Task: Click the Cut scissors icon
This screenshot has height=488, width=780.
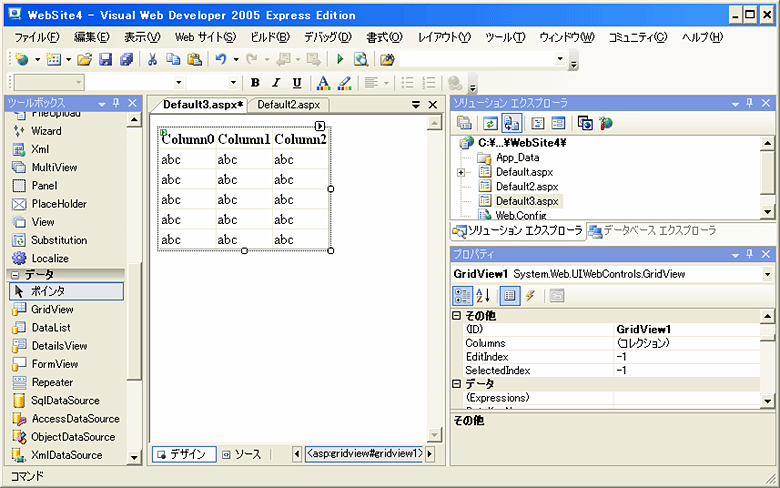Action: 153,60
